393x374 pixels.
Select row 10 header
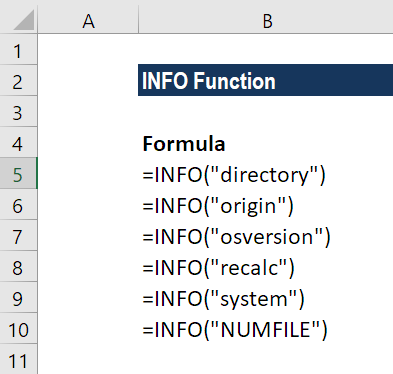pos(19,328)
